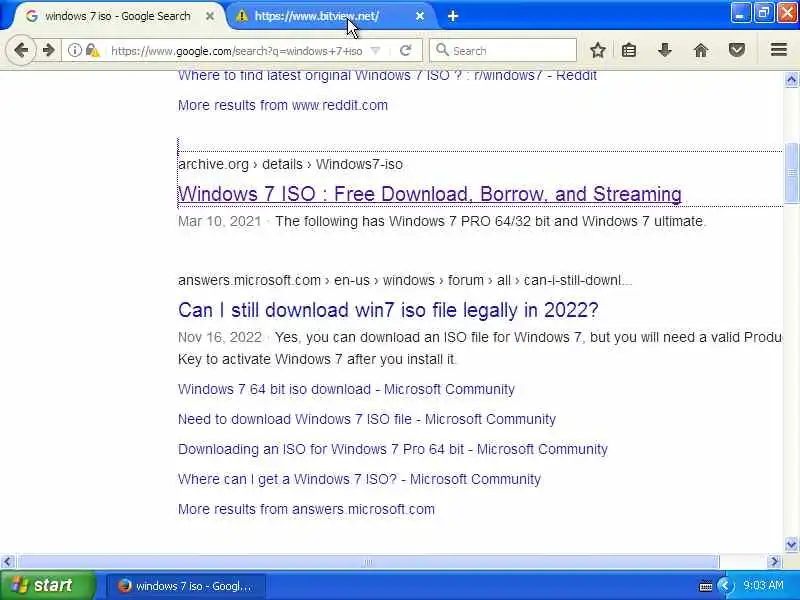This screenshot has height=600, width=800.
Task: Reload the current page
Action: [406, 50]
